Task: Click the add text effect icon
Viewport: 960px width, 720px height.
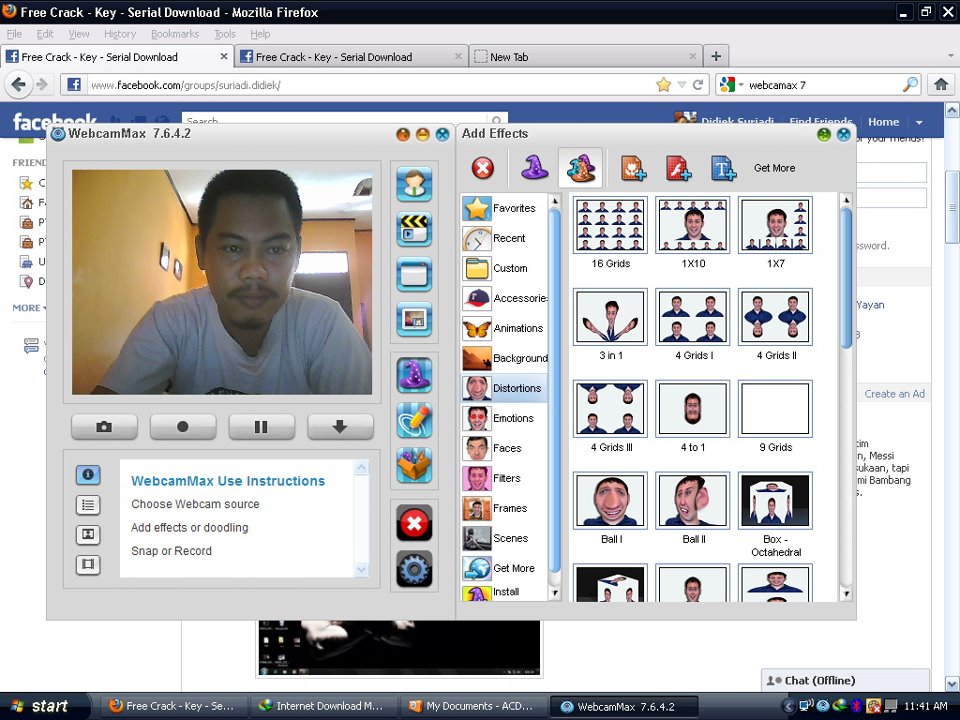Action: click(x=722, y=168)
